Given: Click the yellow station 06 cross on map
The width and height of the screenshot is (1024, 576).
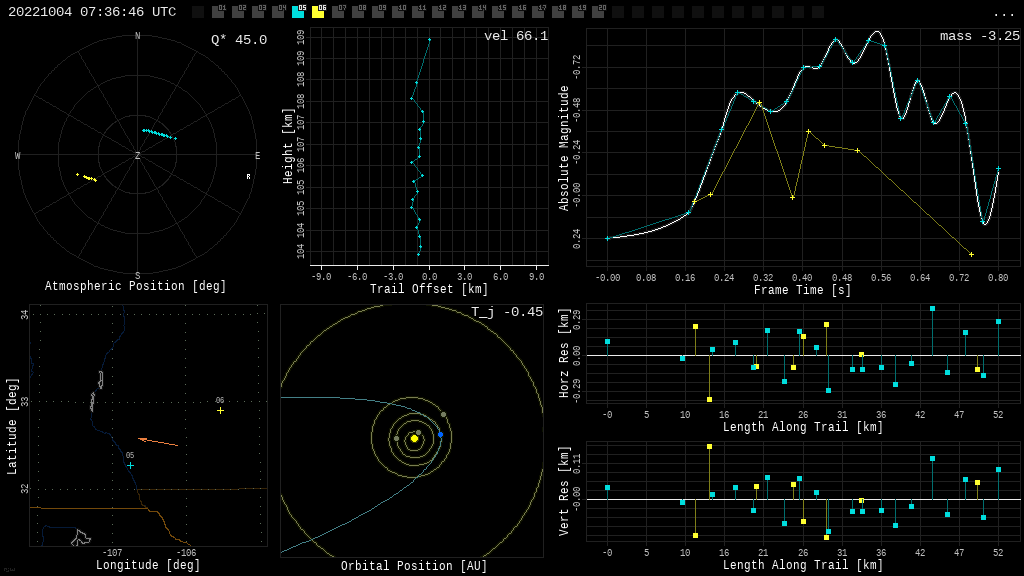Looking at the screenshot, I should [x=220, y=410].
